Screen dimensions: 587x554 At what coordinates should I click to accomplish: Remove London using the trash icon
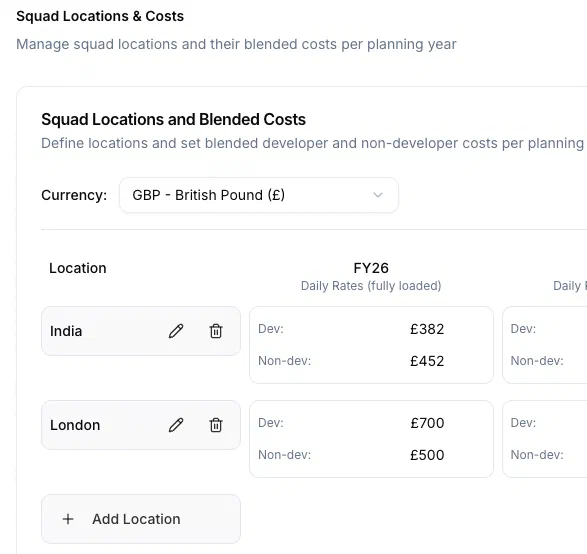click(216, 425)
